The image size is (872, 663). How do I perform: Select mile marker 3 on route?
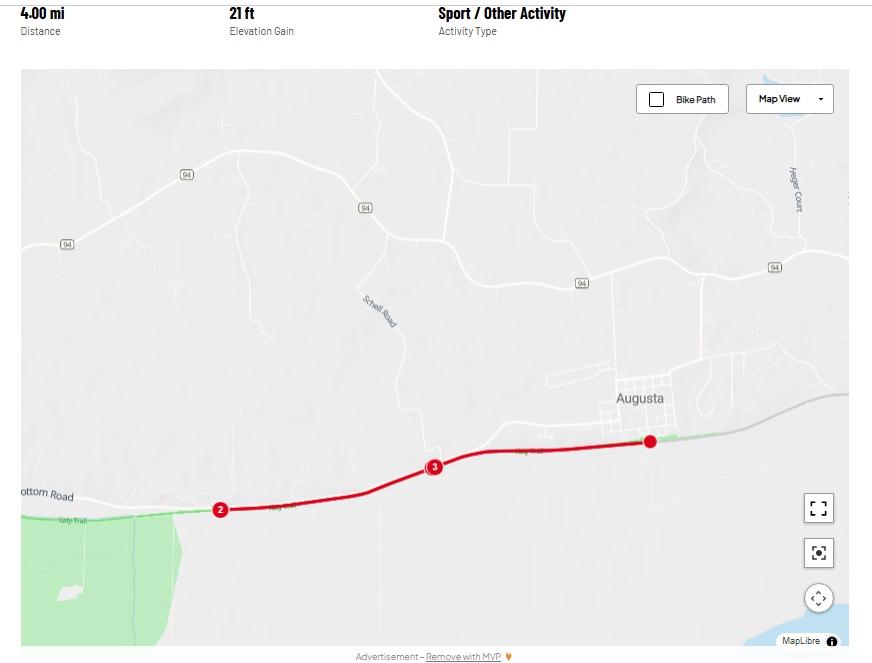click(x=434, y=467)
